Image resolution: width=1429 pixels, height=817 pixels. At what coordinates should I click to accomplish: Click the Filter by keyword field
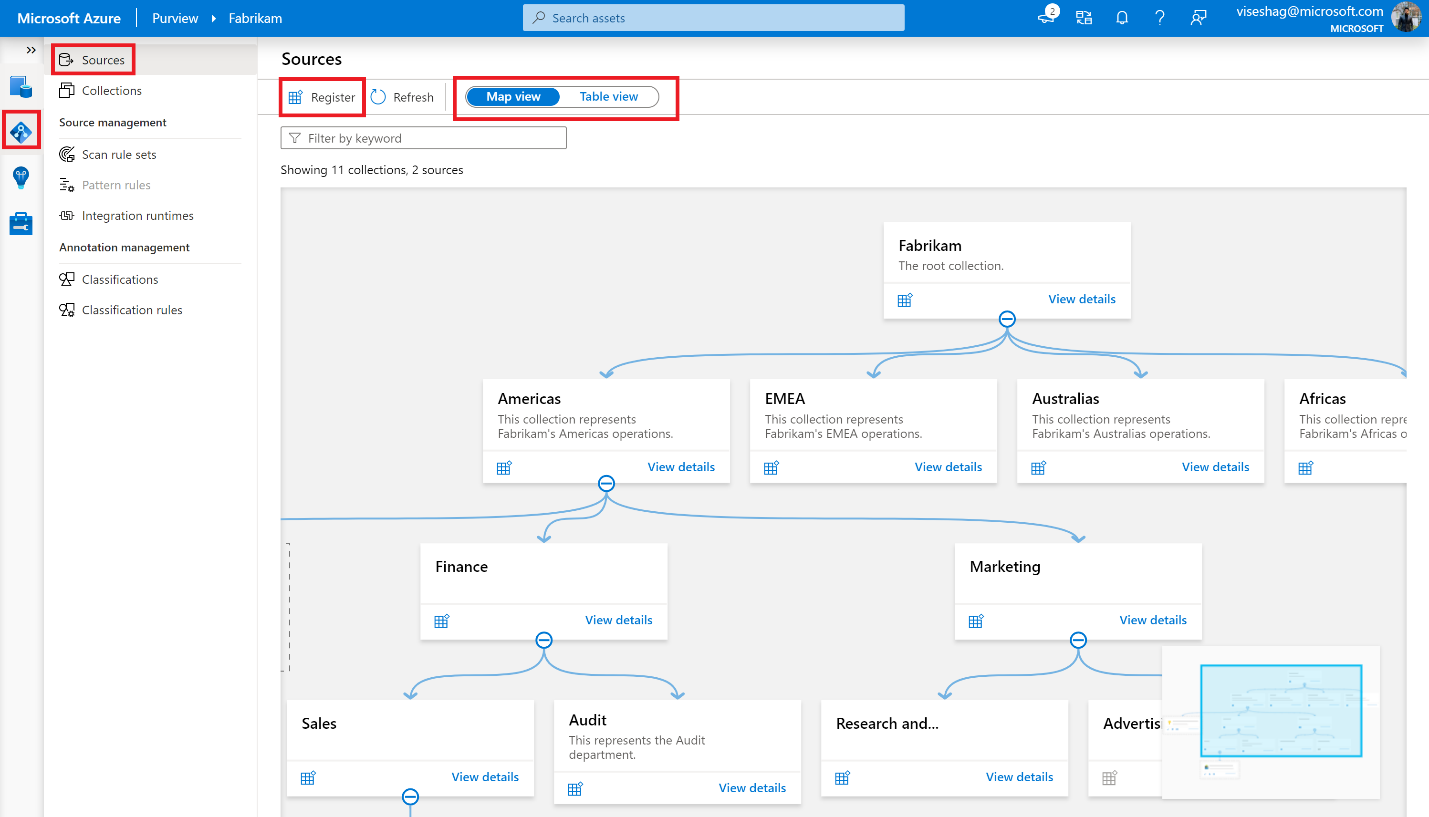423,137
